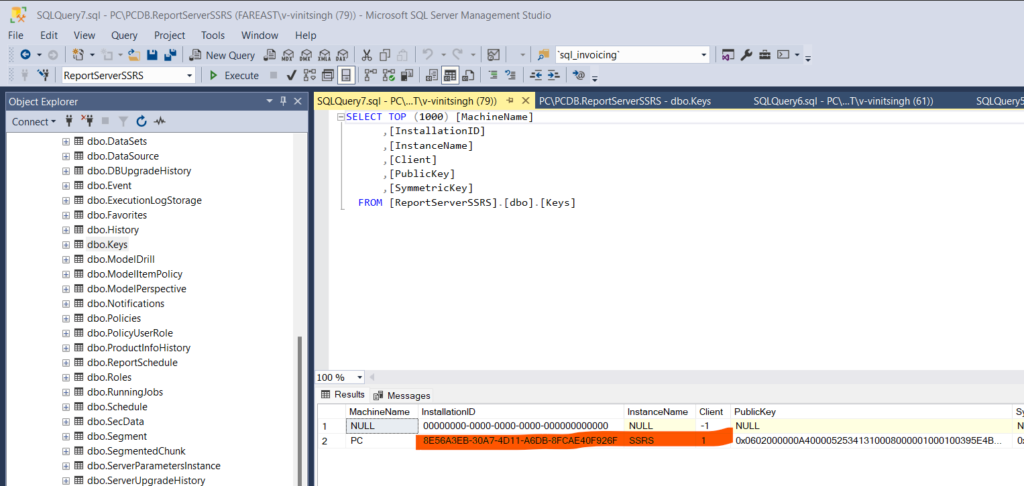Toggle Include Actual Execution Plan
1024x486 pixels.
coord(370,75)
